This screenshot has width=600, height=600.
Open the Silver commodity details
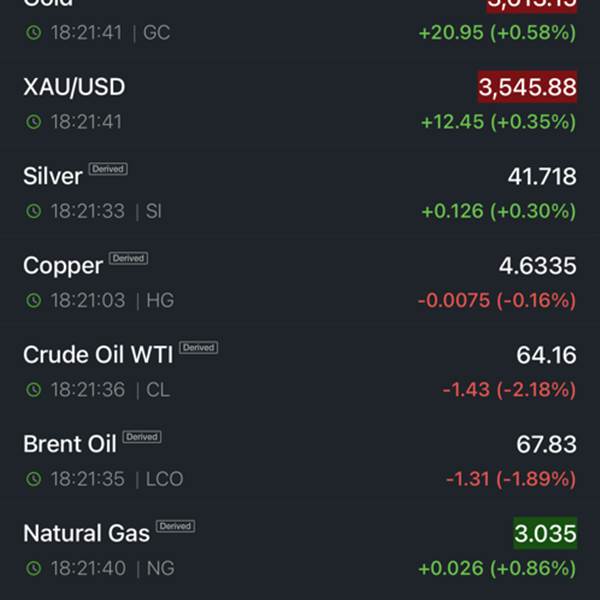coord(300,194)
